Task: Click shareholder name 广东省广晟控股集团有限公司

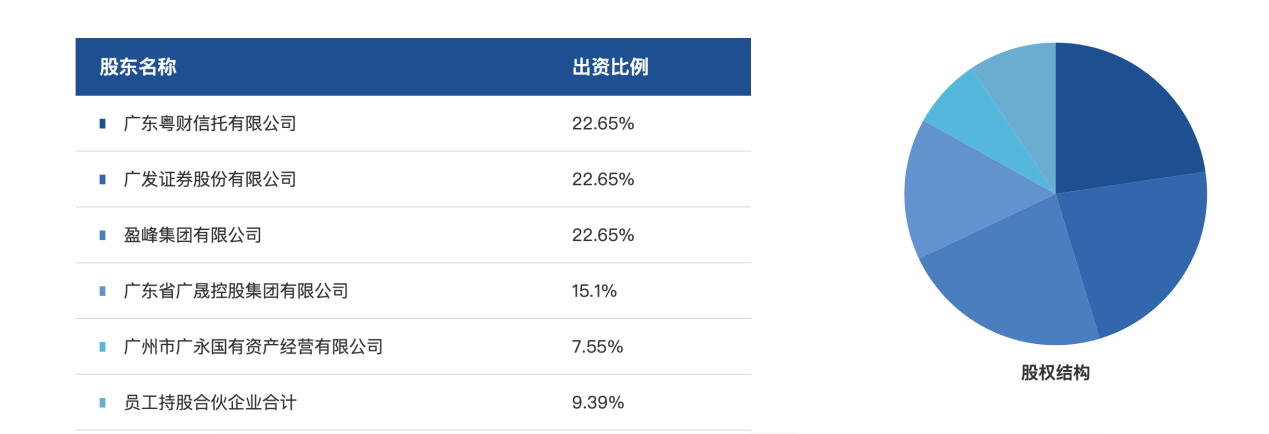Action: (236, 291)
